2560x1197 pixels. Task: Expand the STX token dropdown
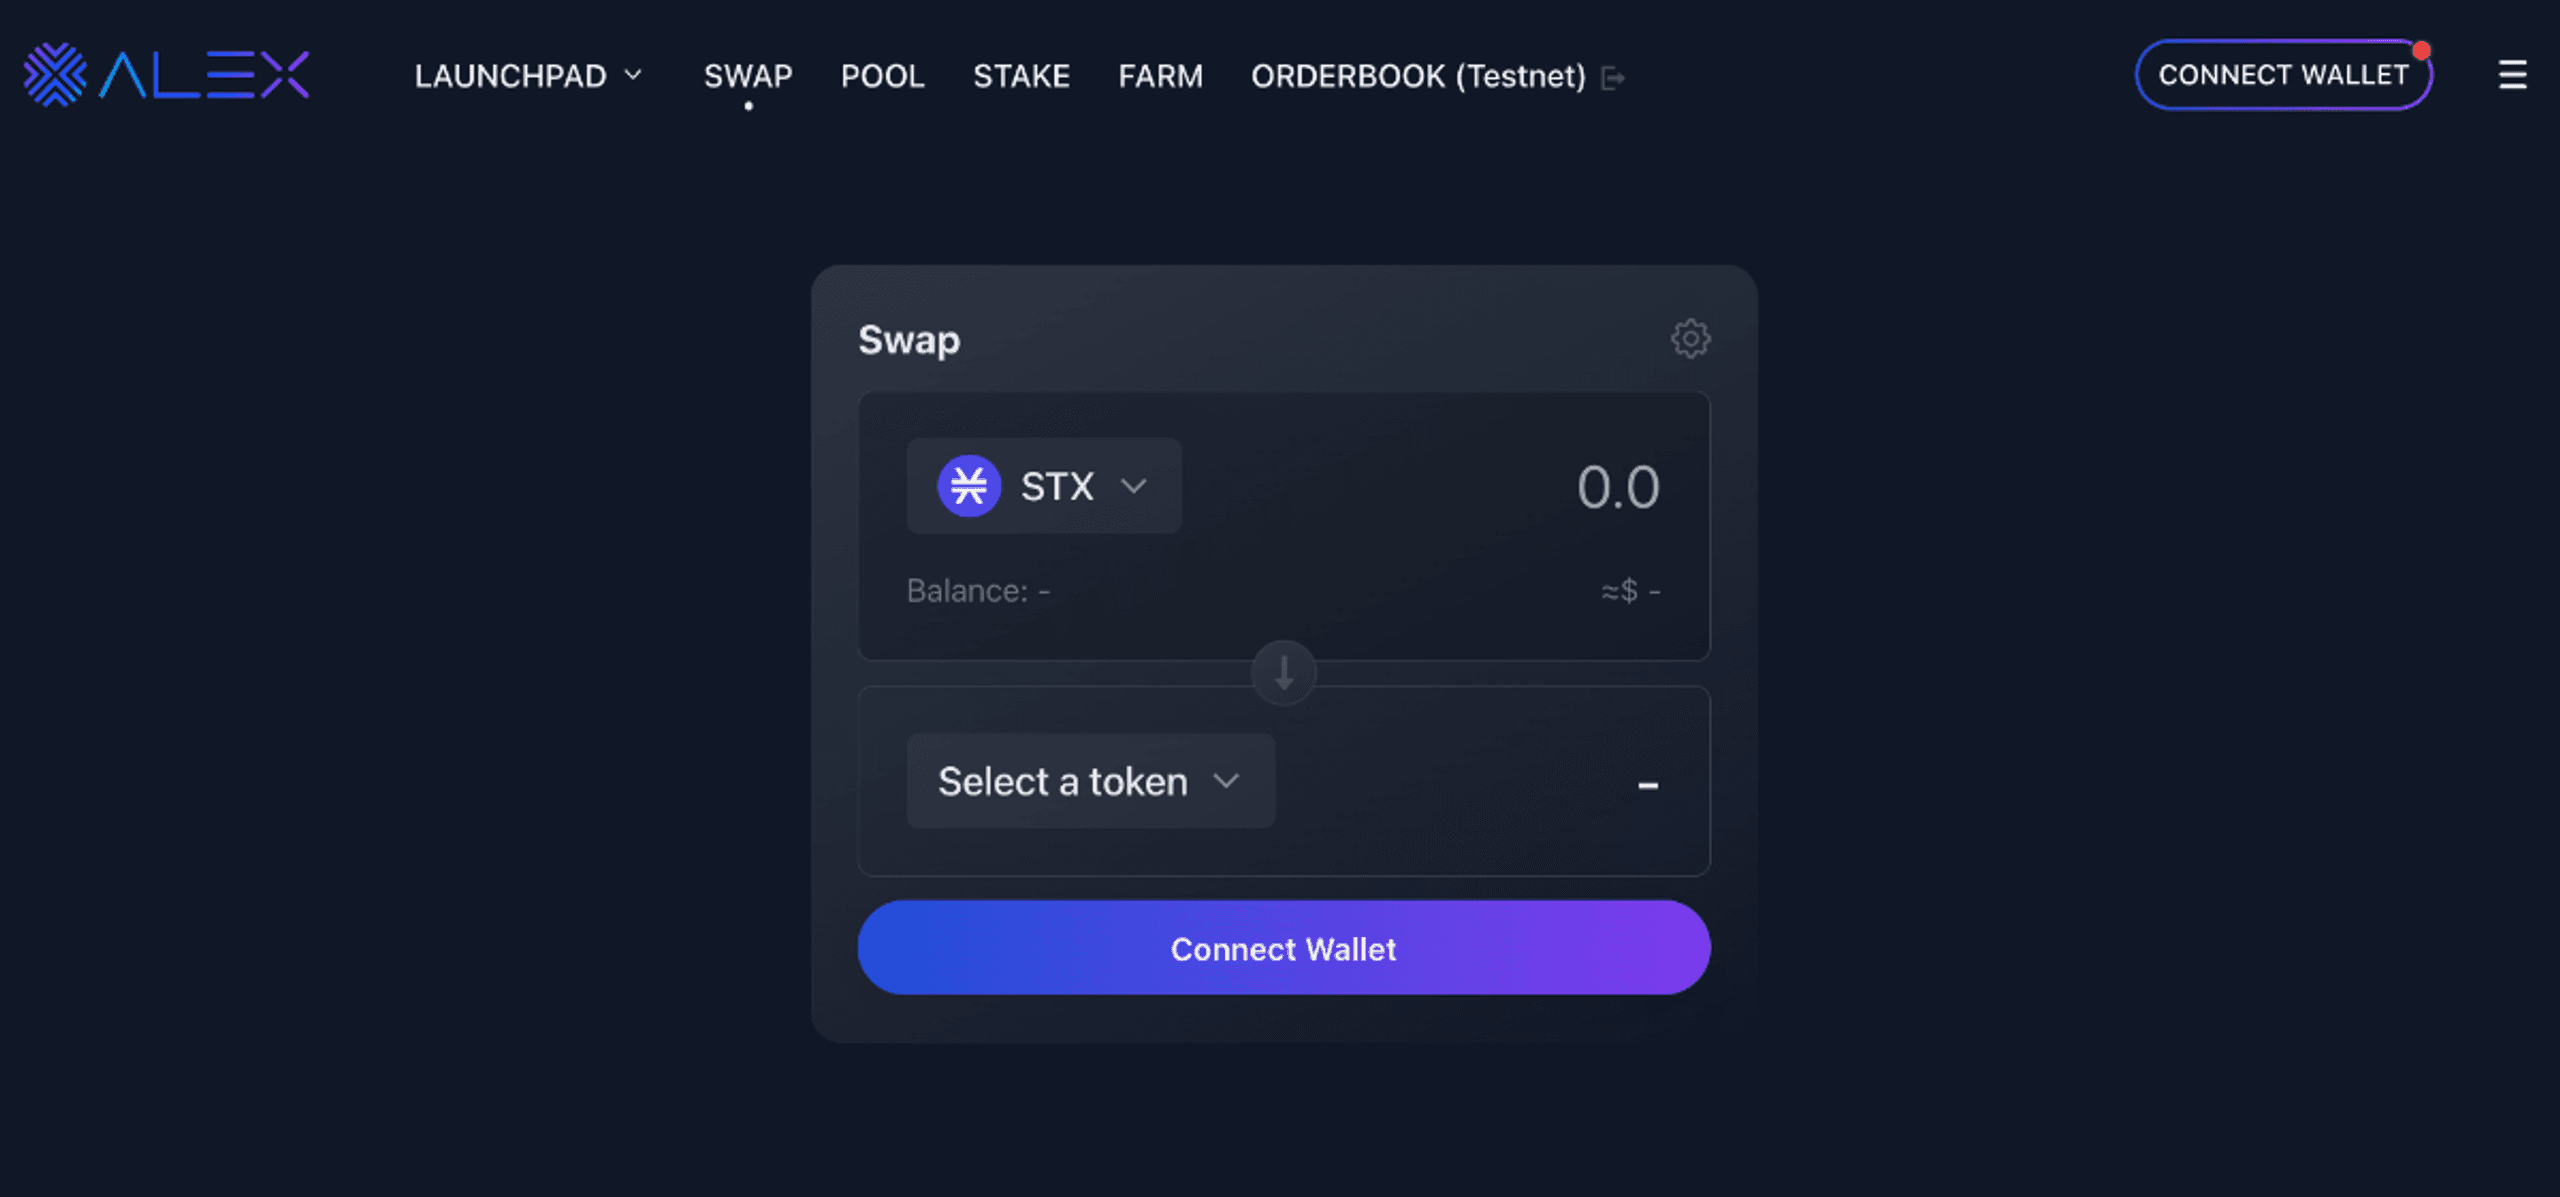pos(1043,485)
